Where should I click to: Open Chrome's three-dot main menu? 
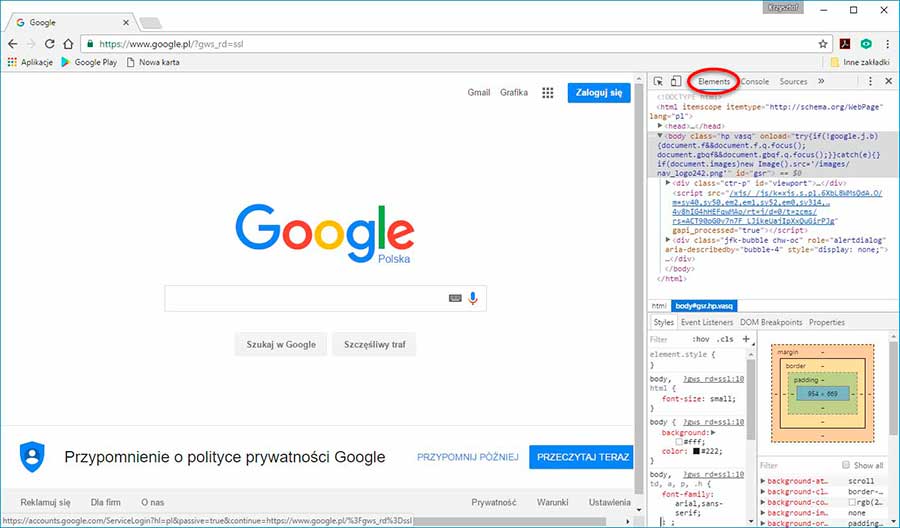point(888,44)
